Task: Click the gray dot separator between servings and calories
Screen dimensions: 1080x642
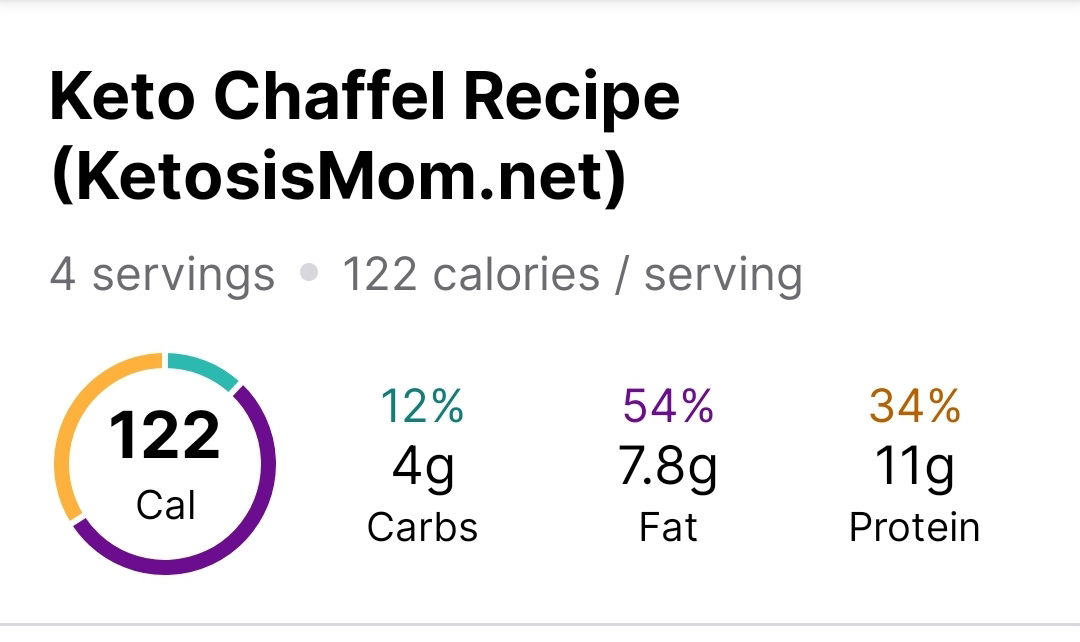Action: pyautogui.click(x=309, y=272)
